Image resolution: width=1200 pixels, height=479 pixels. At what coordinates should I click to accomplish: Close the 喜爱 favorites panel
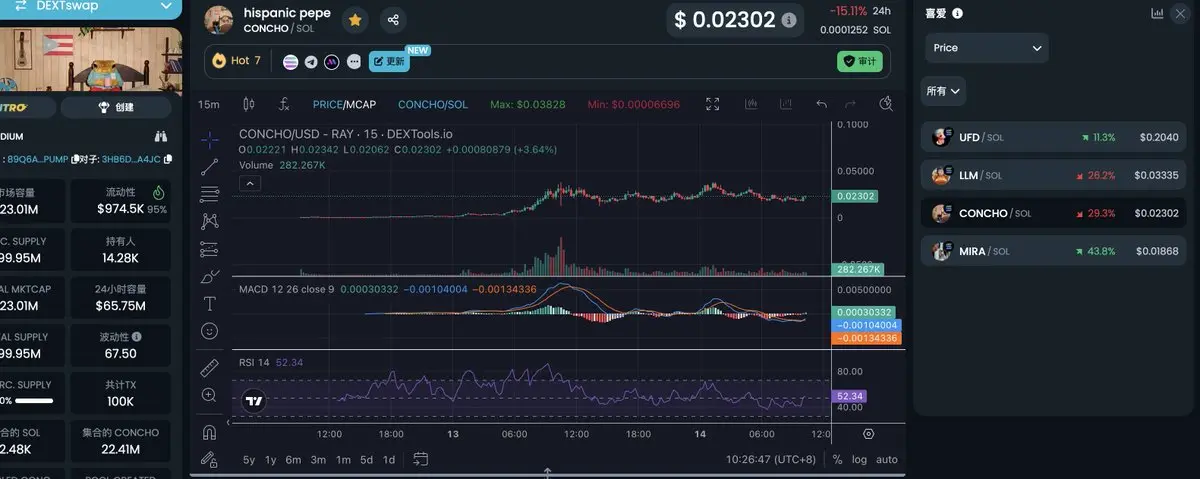pyautogui.click(x=1178, y=14)
